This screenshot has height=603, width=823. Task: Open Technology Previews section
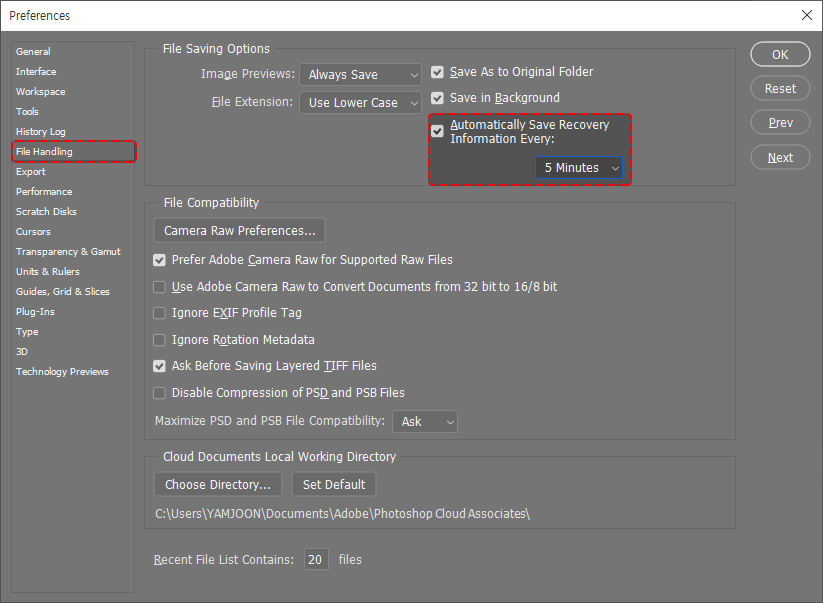pyautogui.click(x=62, y=372)
